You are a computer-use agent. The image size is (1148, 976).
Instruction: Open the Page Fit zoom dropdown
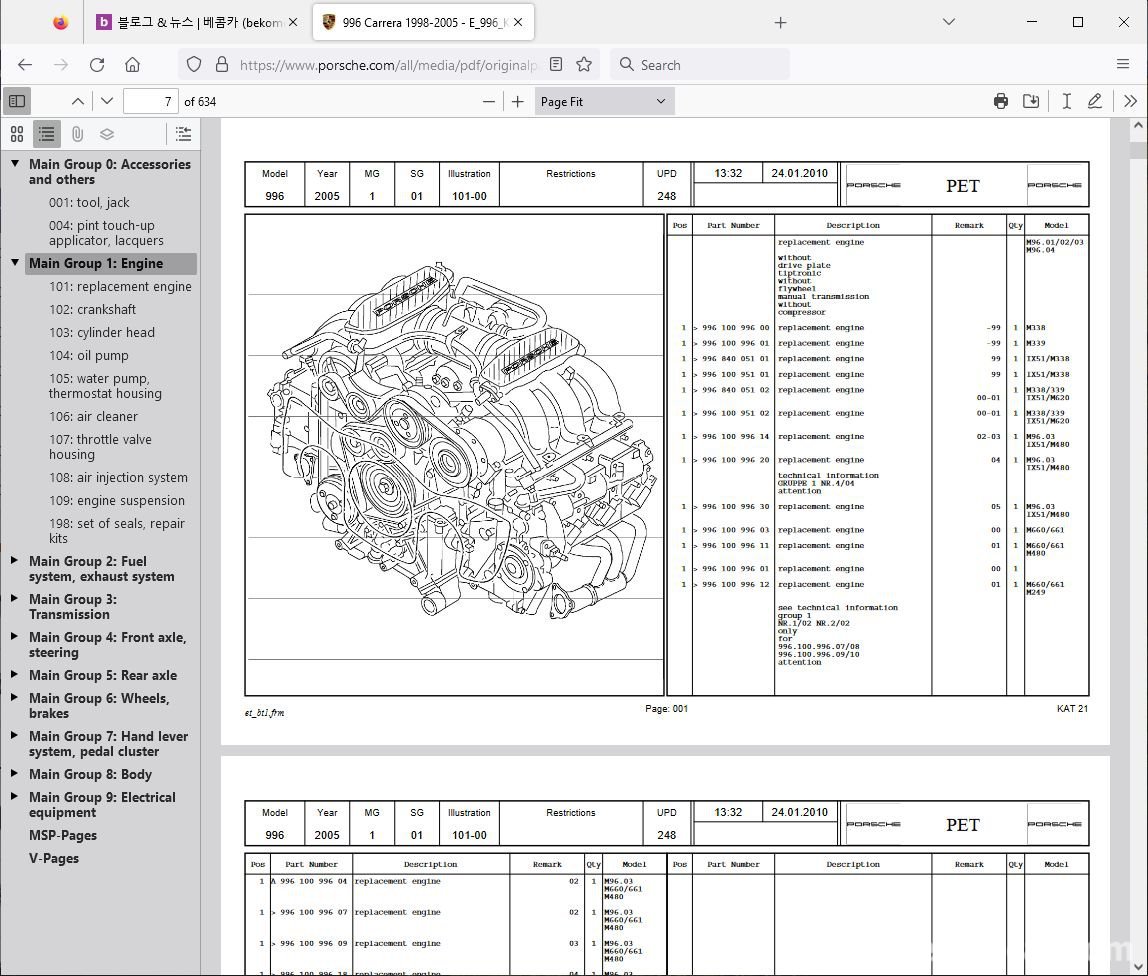point(603,101)
